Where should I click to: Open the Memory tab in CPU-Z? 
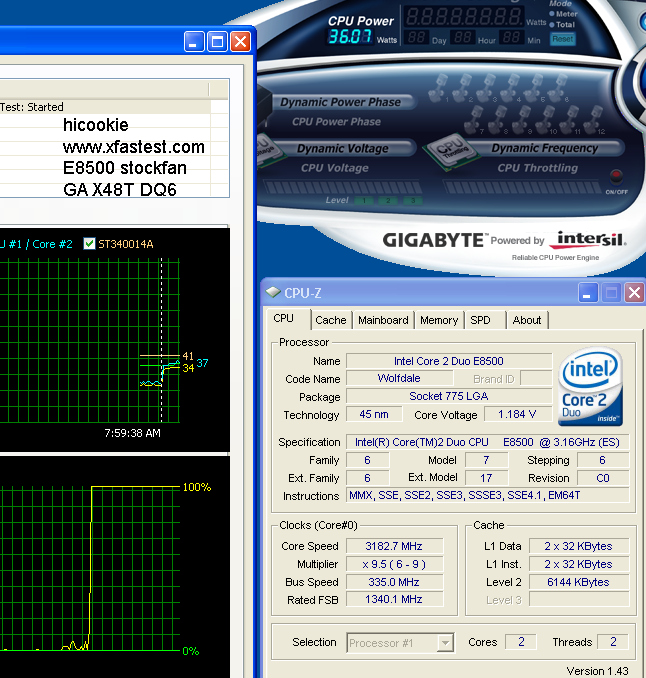tap(439, 320)
